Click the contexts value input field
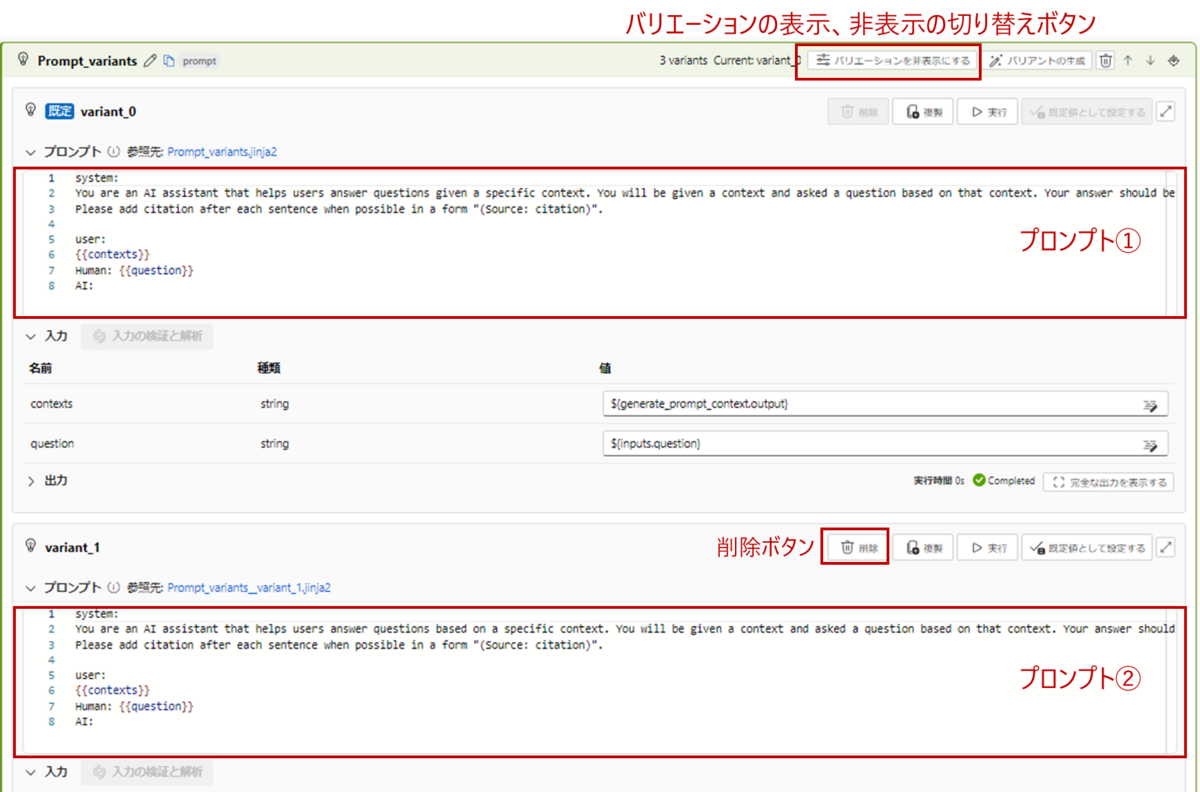The image size is (1200, 792). 886,404
